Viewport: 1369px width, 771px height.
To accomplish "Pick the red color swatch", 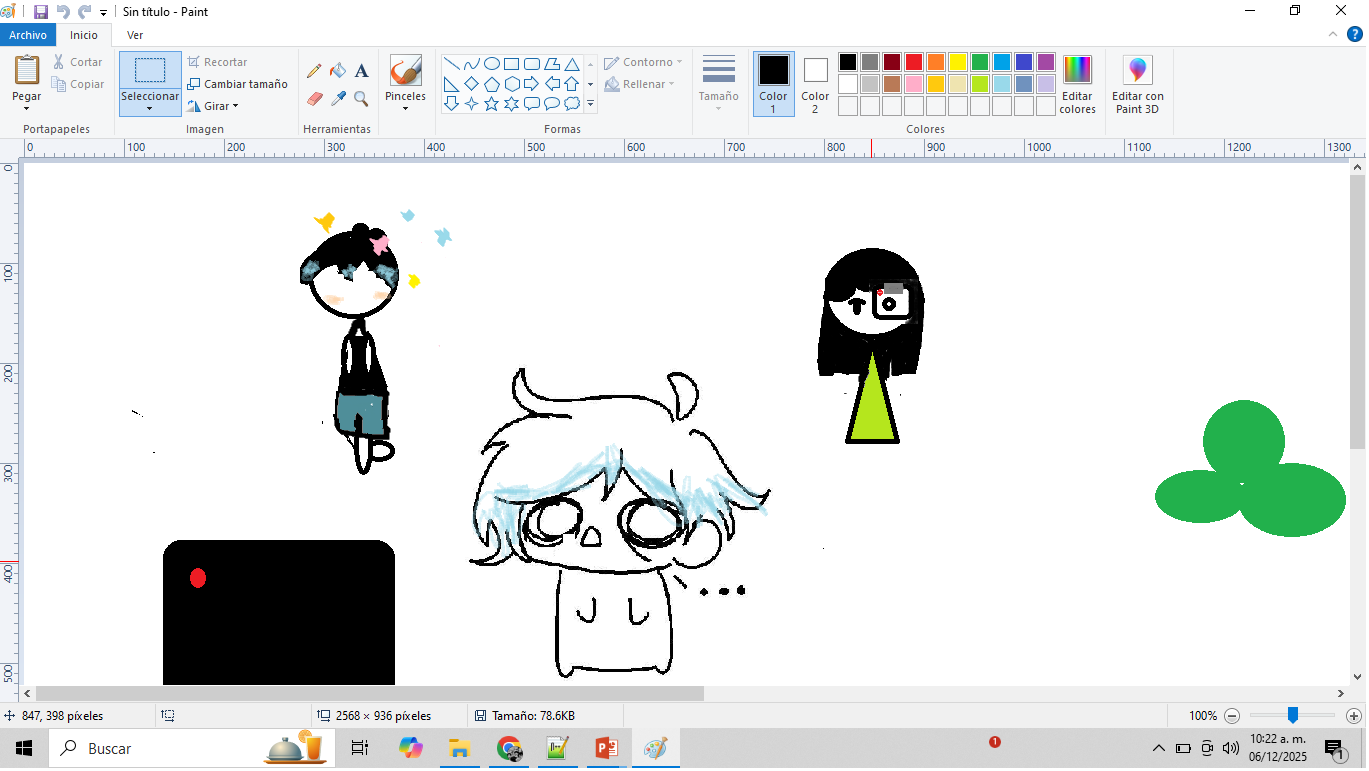I will (914, 62).
